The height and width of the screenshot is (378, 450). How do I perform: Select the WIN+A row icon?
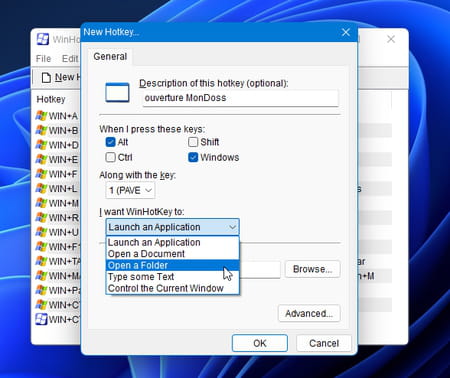[x=41, y=116]
